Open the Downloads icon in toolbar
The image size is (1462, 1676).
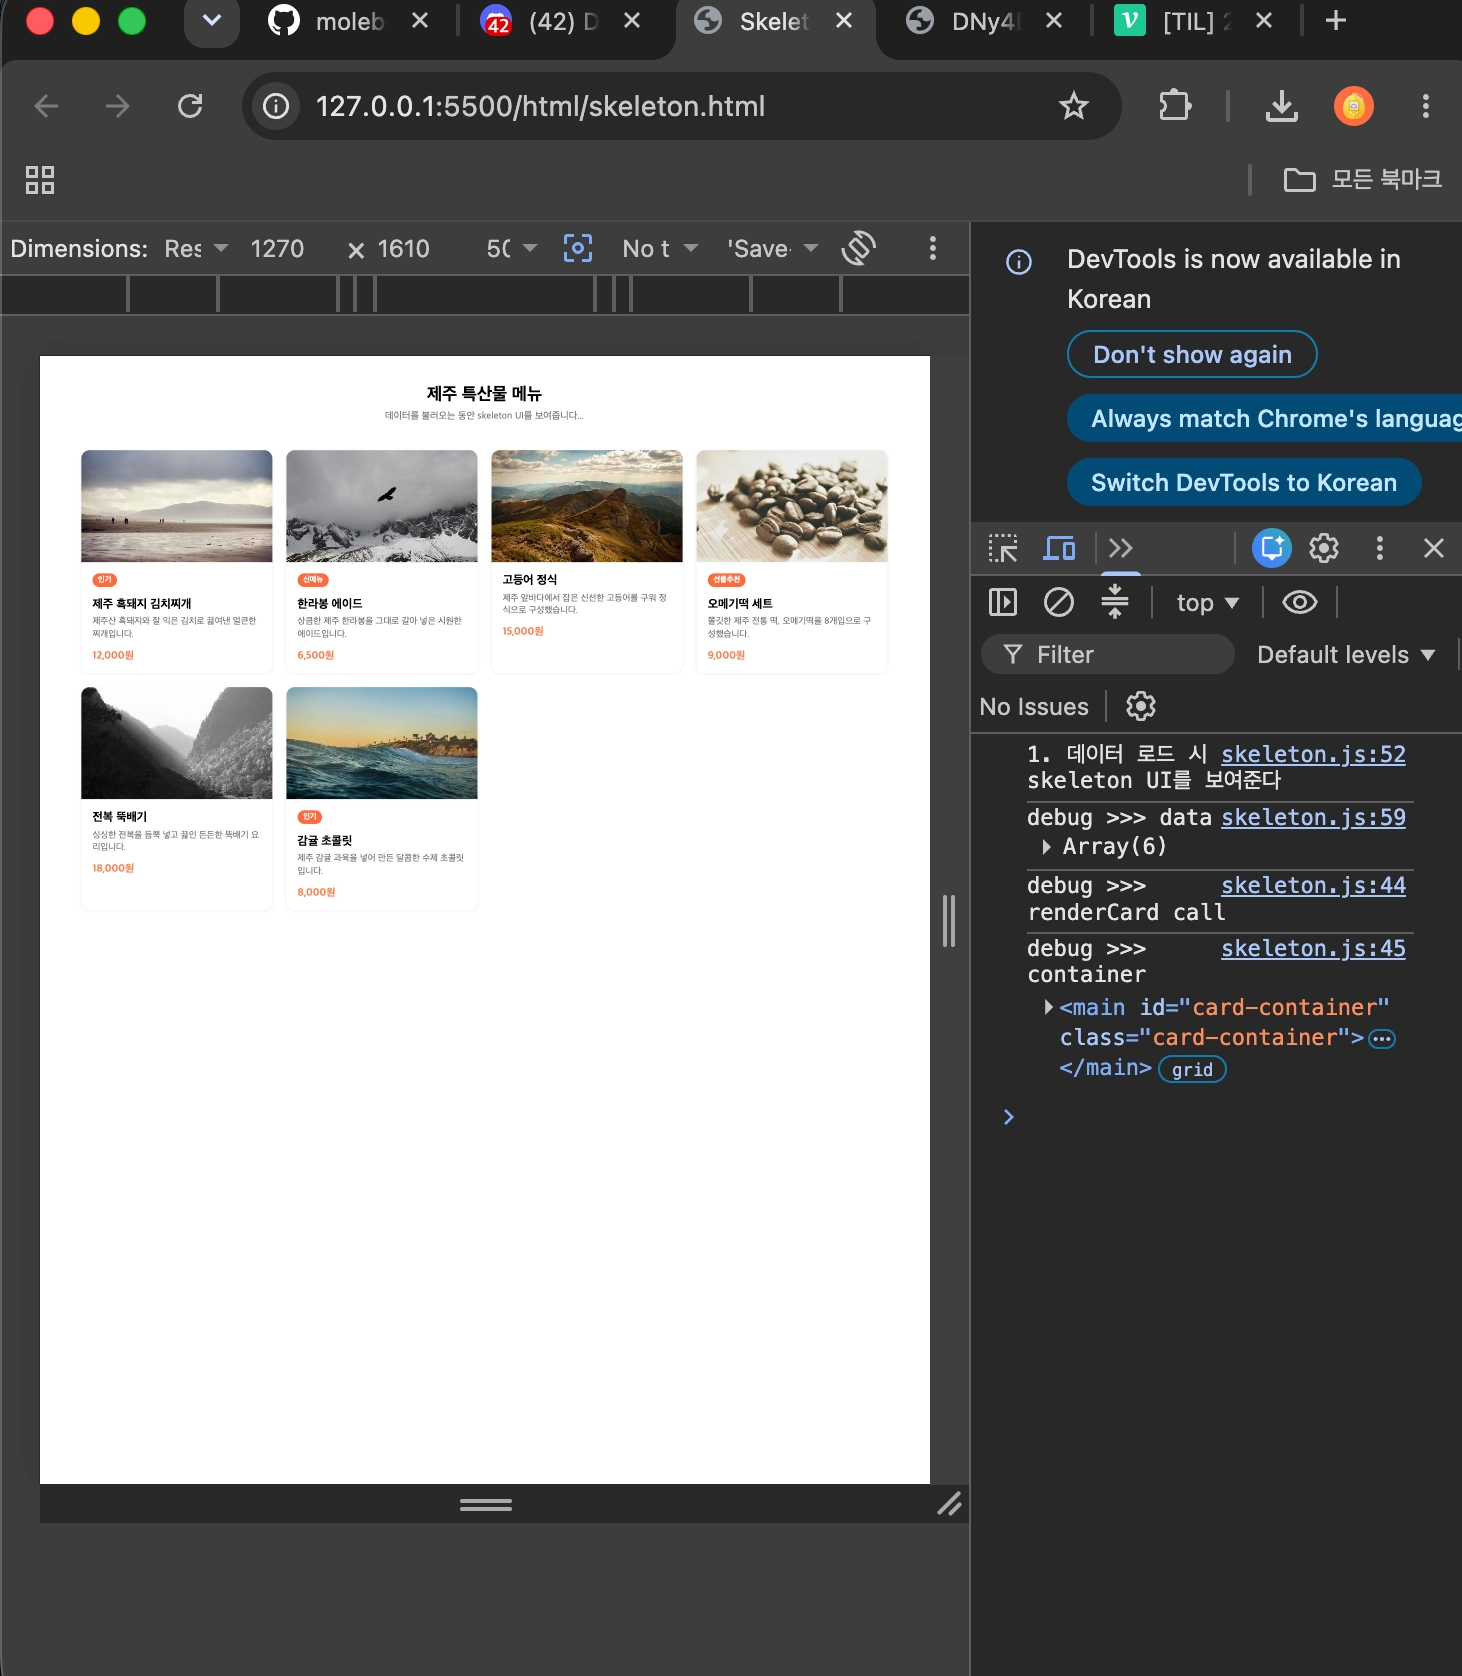coord(1281,106)
